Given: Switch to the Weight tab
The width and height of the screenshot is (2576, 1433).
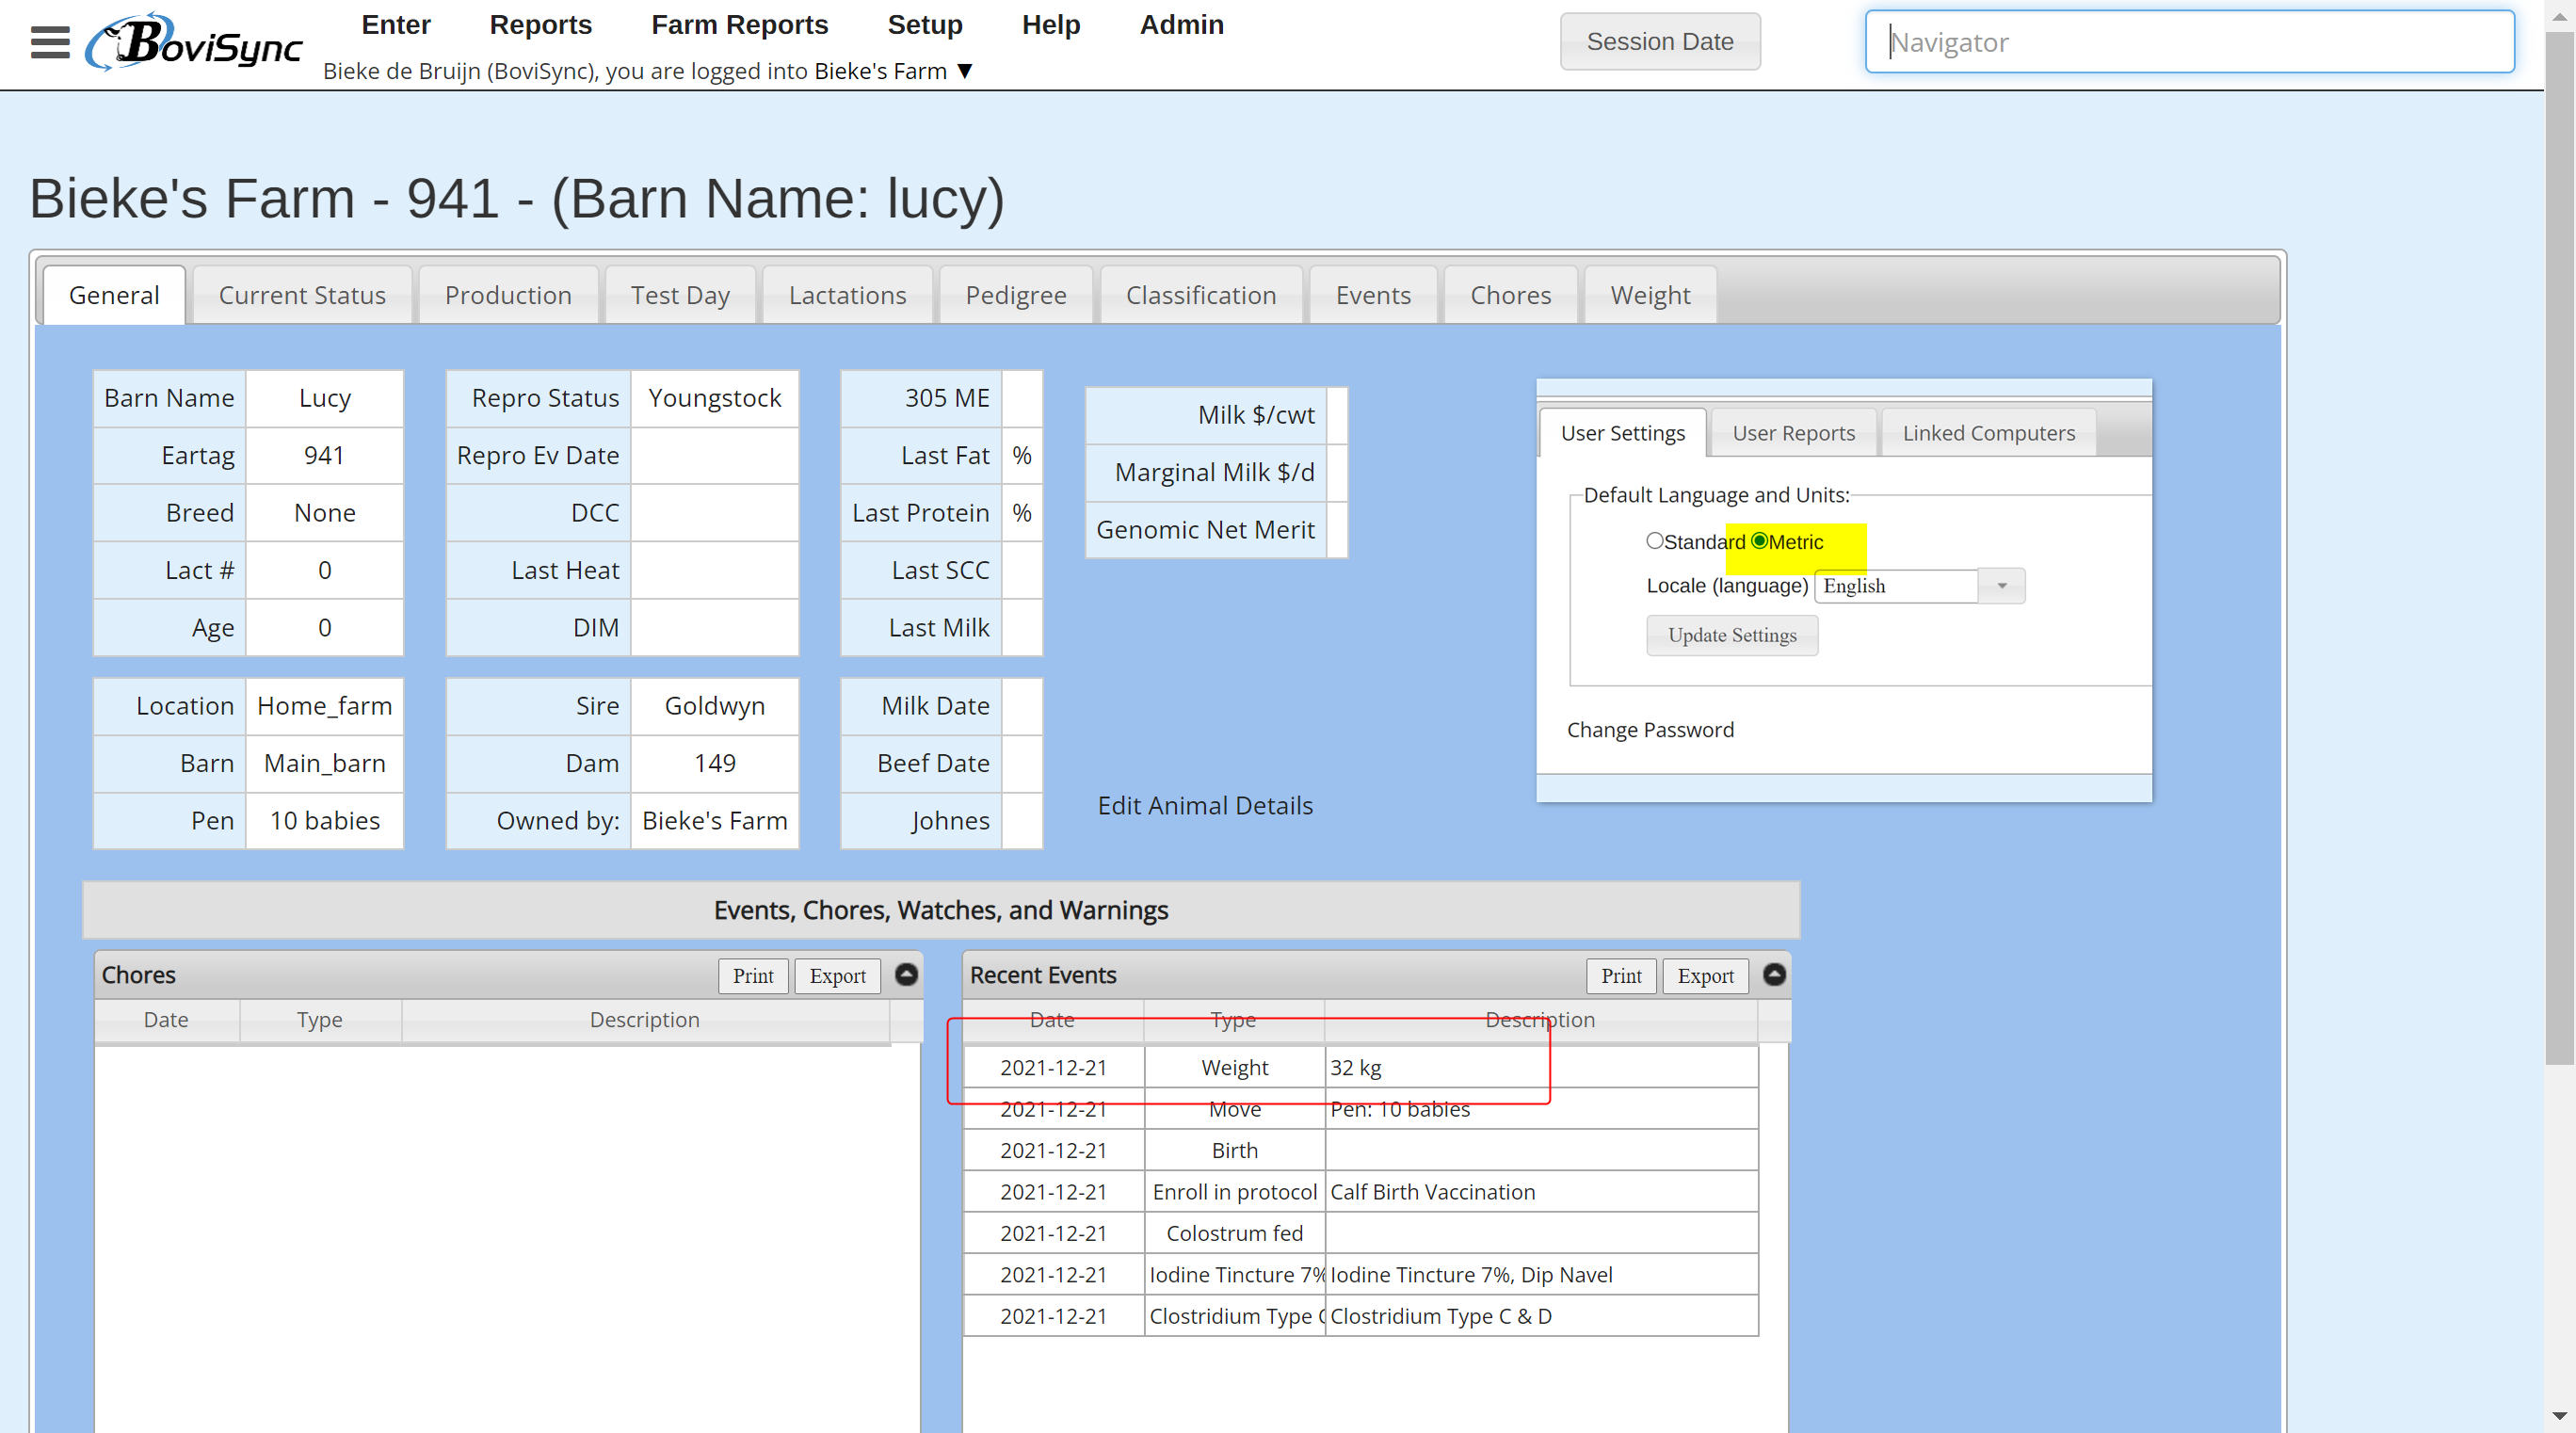Looking at the screenshot, I should point(1650,295).
